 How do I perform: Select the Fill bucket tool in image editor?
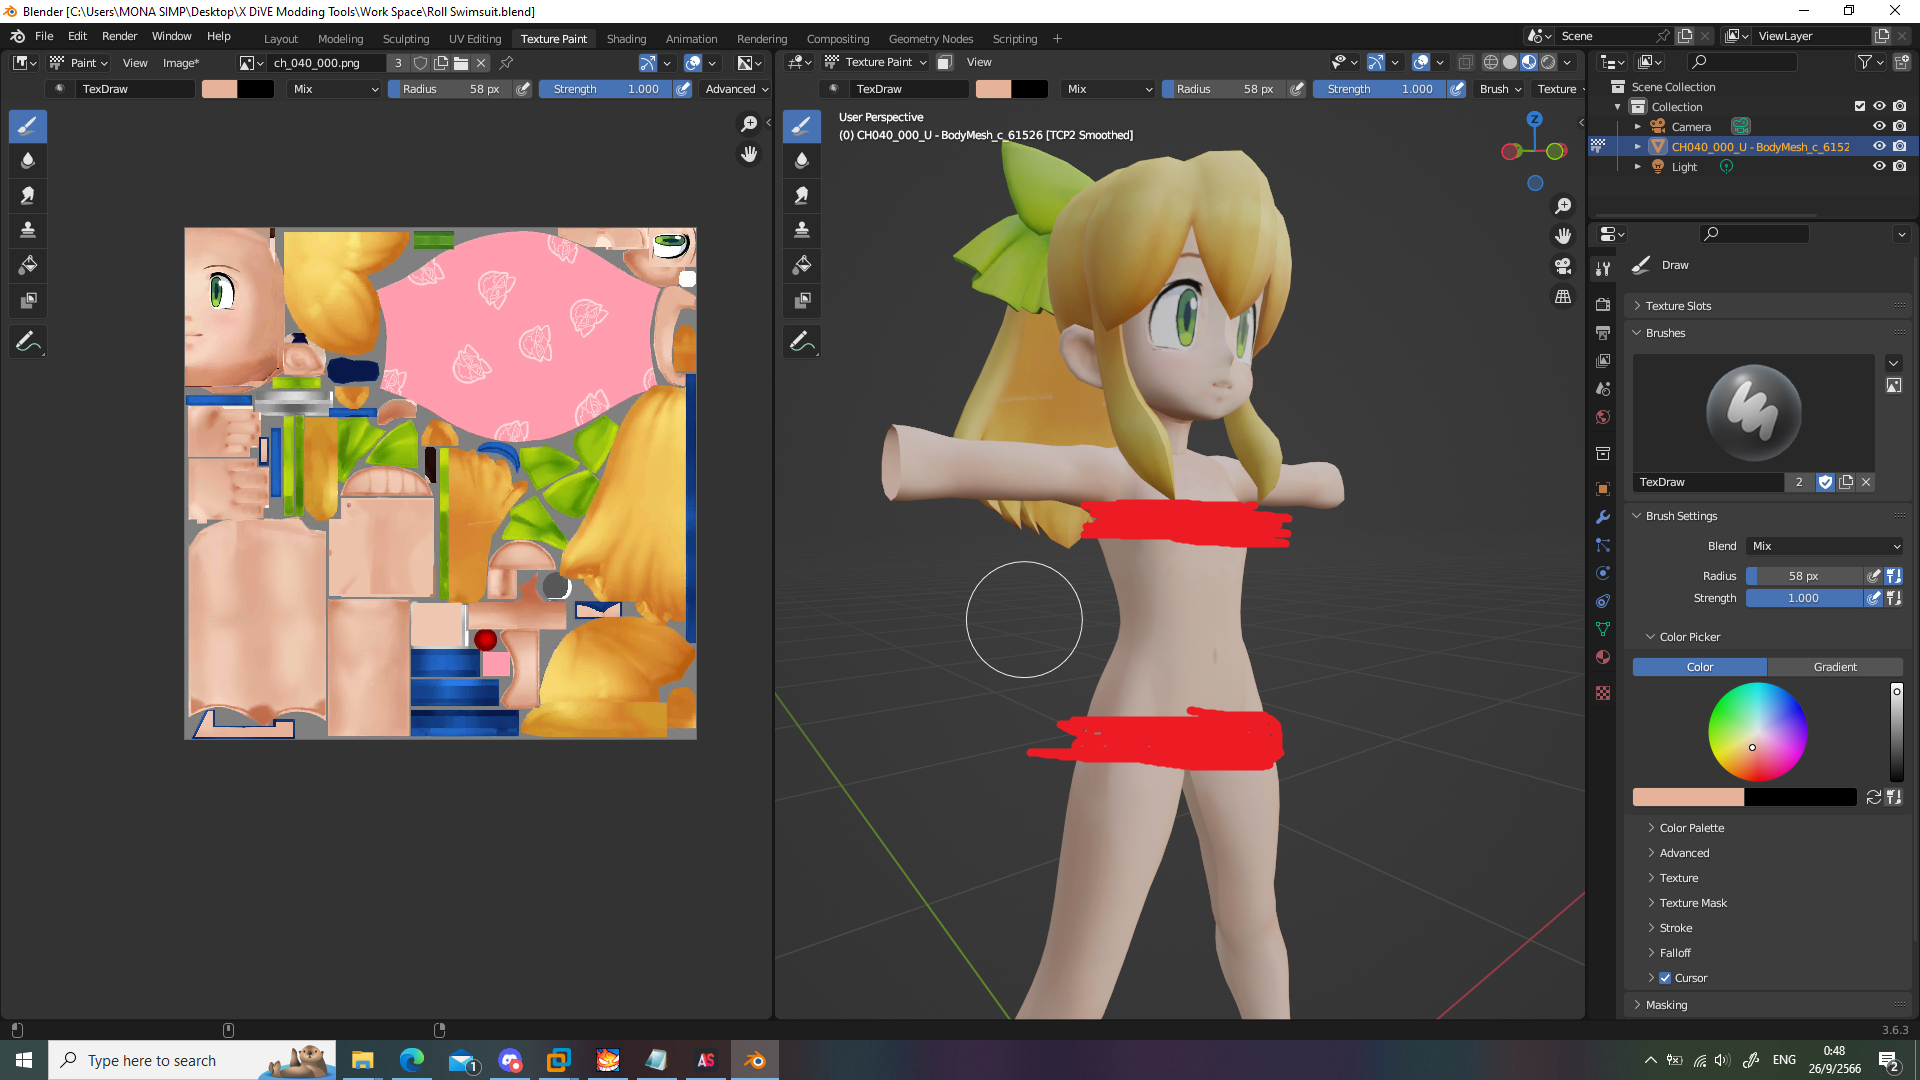pyautogui.click(x=28, y=266)
